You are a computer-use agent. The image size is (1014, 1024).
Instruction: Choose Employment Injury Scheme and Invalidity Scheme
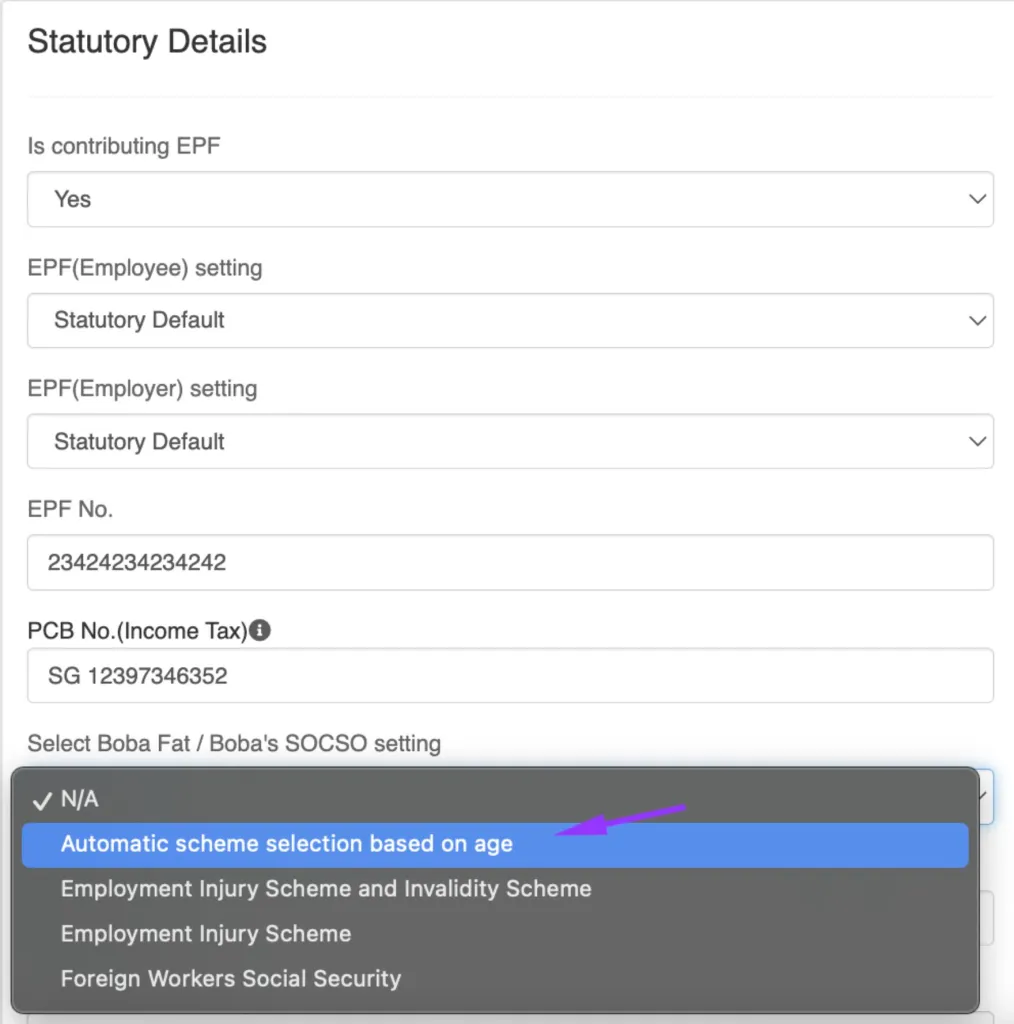[x=326, y=888]
